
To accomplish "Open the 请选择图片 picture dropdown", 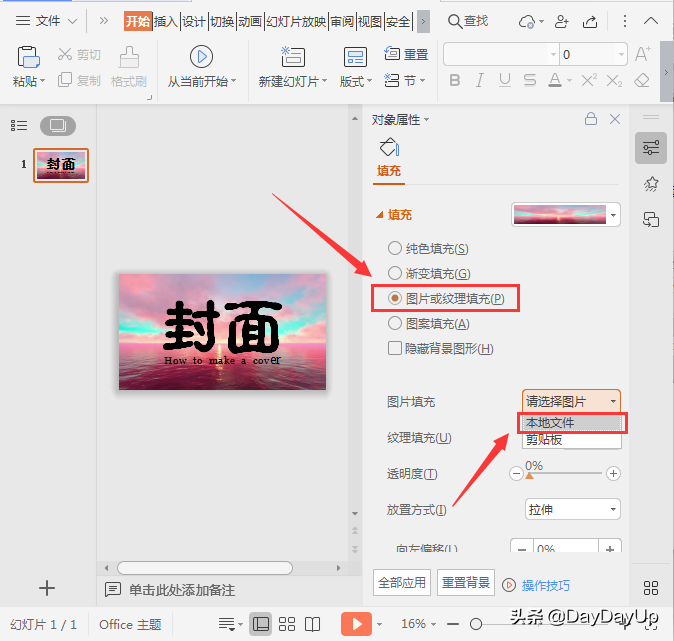I will [x=571, y=402].
